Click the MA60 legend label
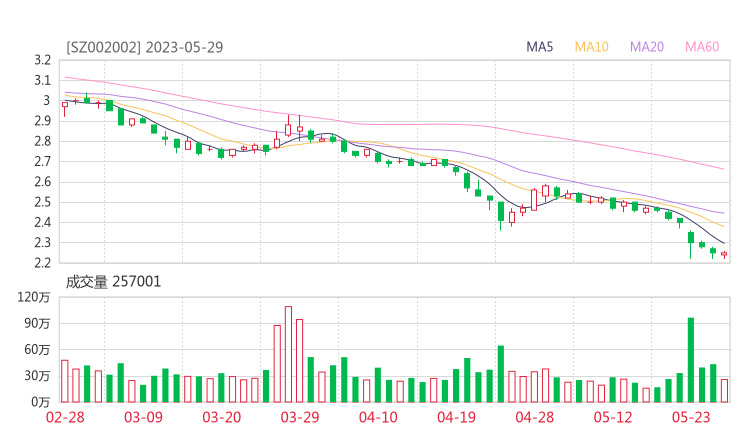This screenshot has width=740, height=440. (x=702, y=47)
